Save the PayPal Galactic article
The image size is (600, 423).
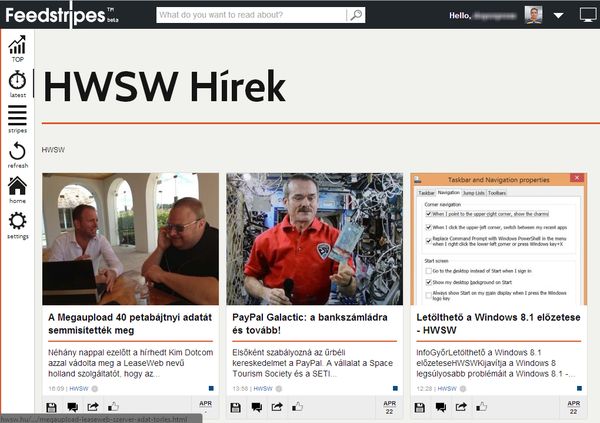[236, 407]
